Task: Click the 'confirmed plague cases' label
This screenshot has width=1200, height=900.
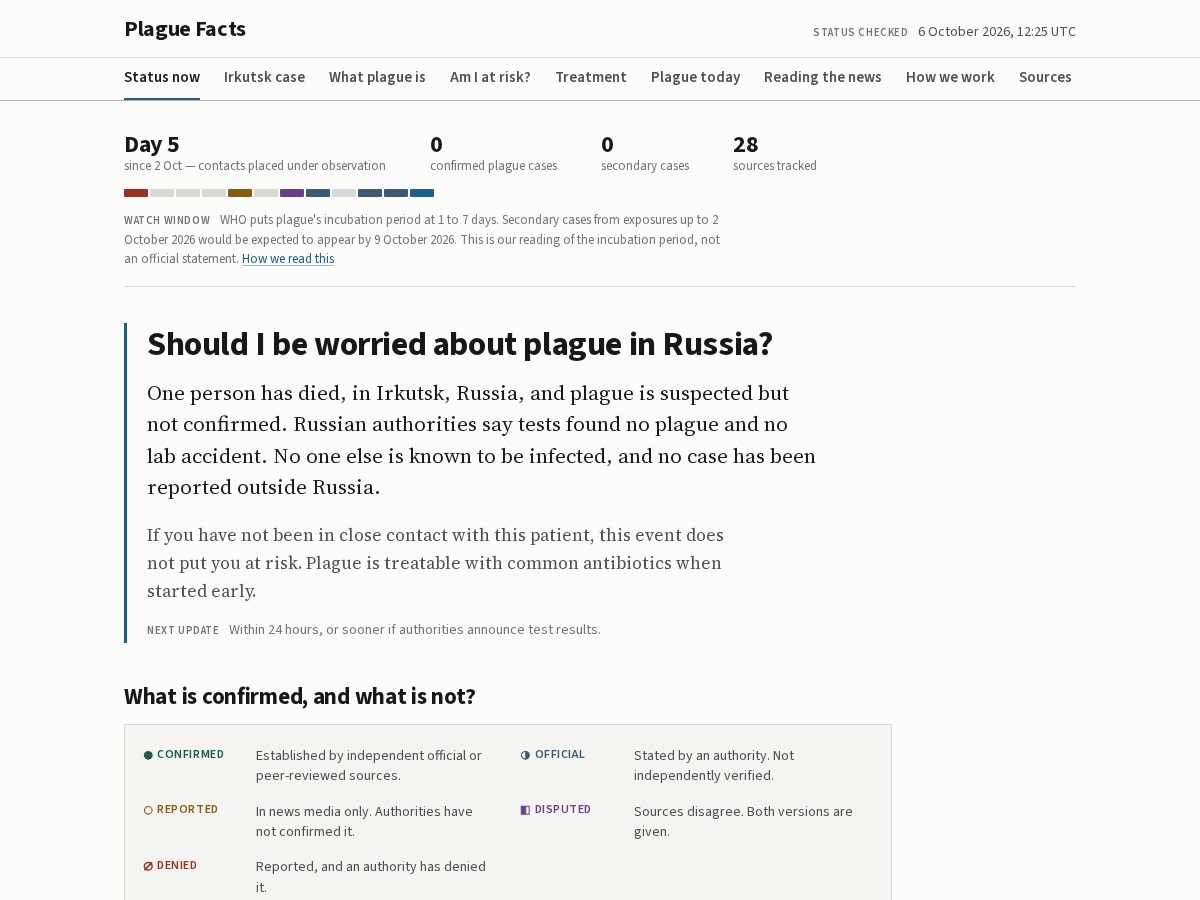Action: pyautogui.click(x=494, y=166)
